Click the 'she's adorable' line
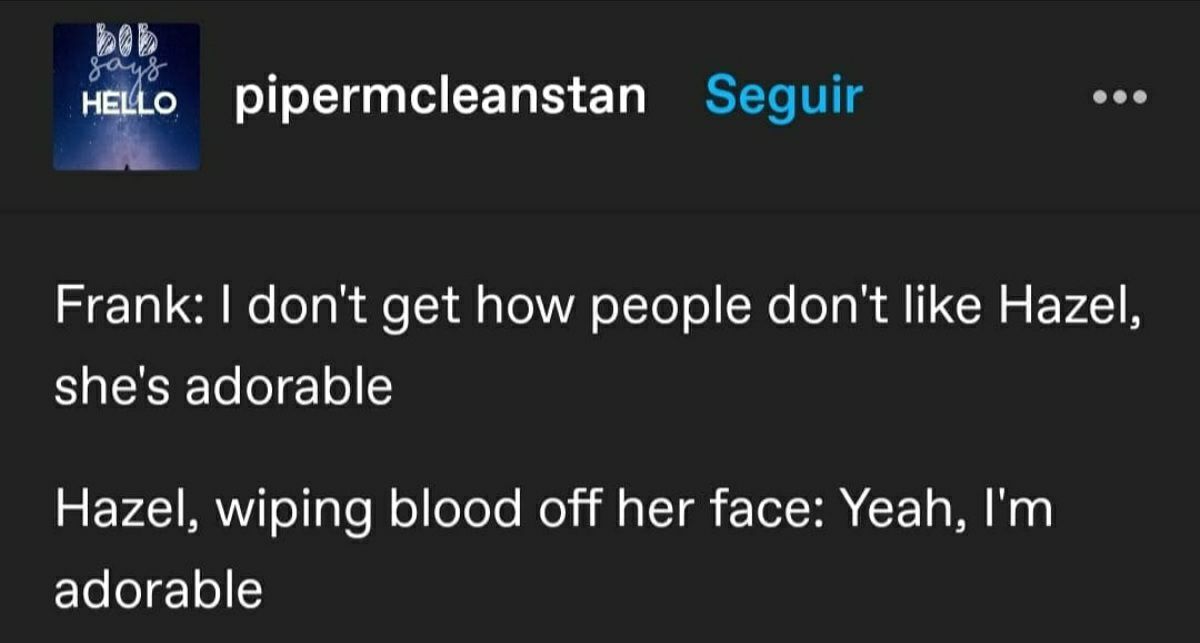The width and height of the screenshot is (1200, 643). [x=223, y=387]
